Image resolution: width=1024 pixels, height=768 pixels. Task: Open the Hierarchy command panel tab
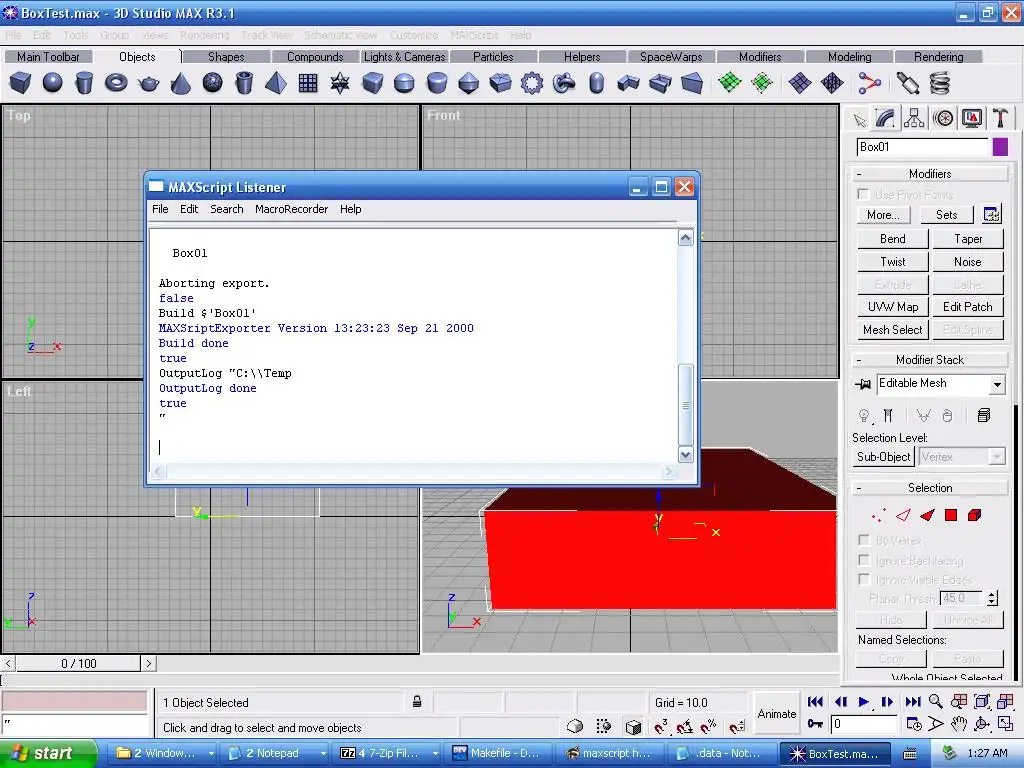click(914, 118)
